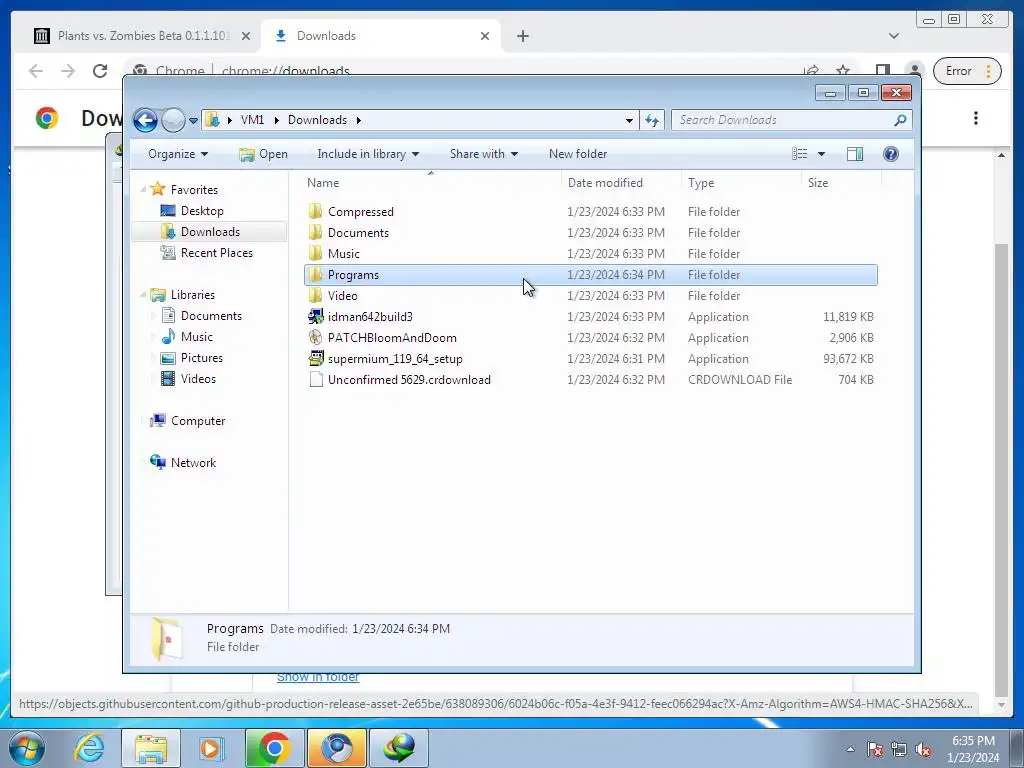Open Windows Media Player from the taskbar

click(210, 748)
